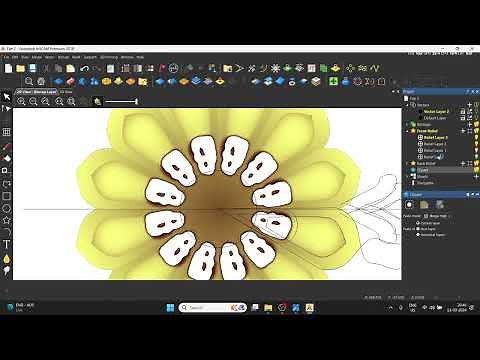Image resolution: width=480 pixels, height=360 pixels.
Task: Open a file using the yellow folder icon
Action: [x=20, y=68]
